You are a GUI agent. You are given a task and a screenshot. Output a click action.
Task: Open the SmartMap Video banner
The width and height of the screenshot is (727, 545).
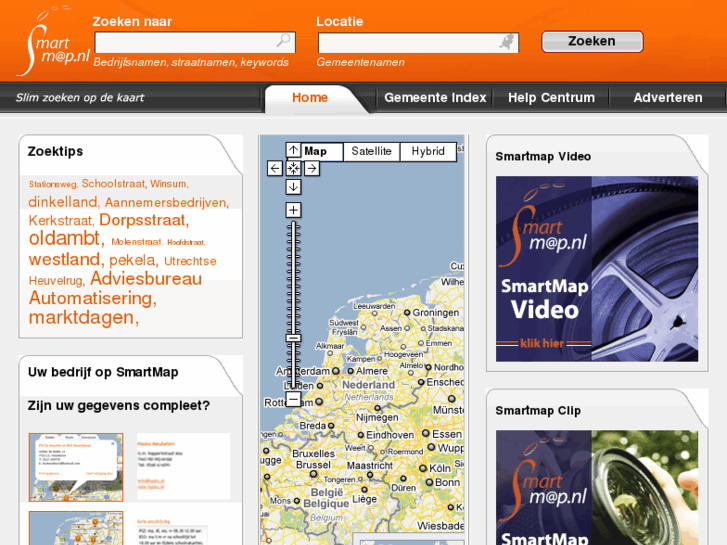click(597, 269)
